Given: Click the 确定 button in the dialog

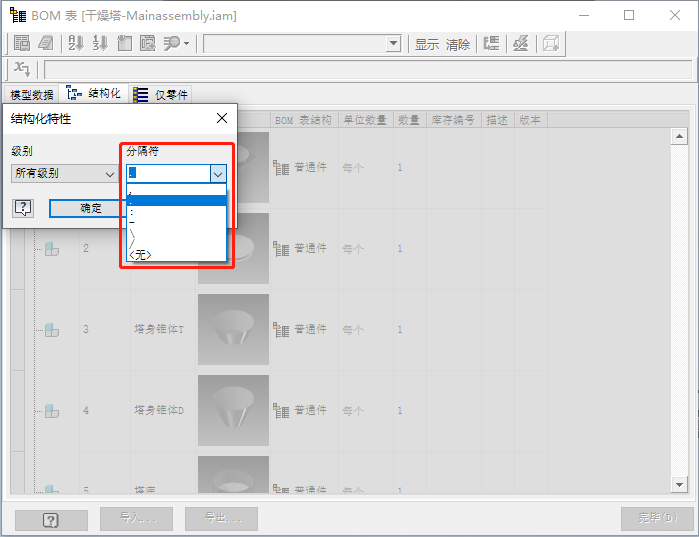Looking at the screenshot, I should point(86,208).
